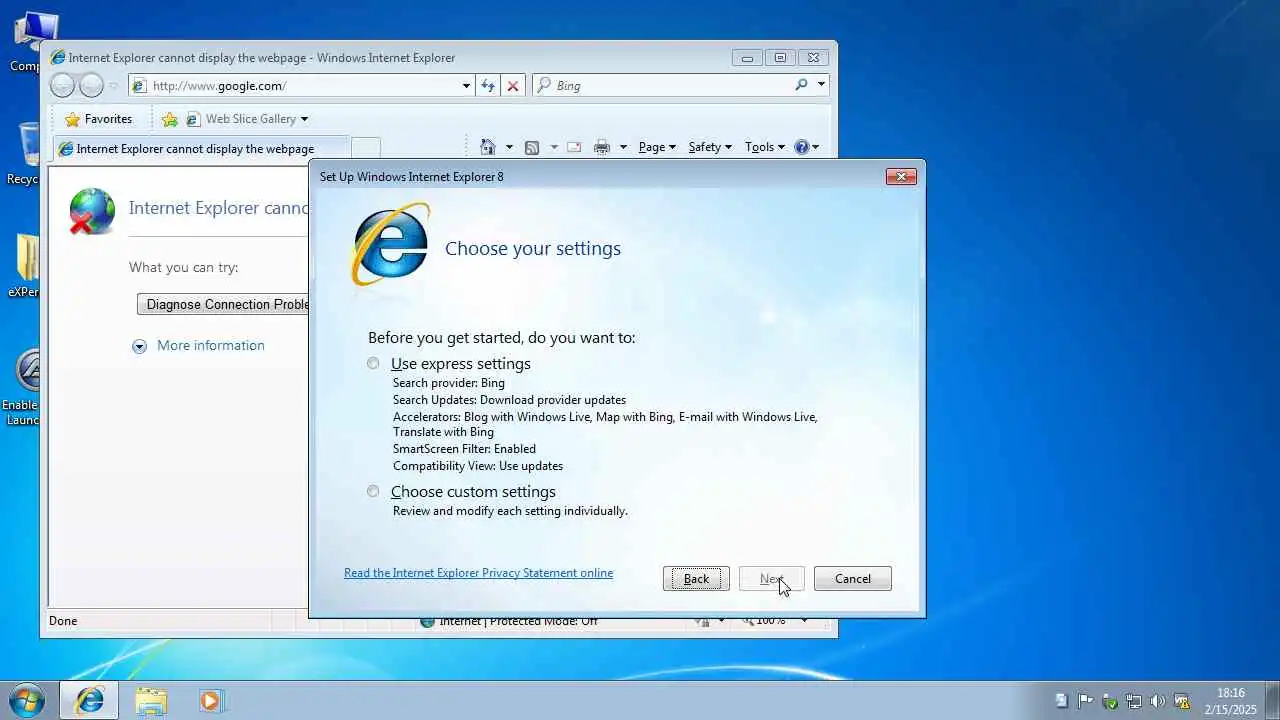Click the Back button in setup dialog
1280x720 pixels.
point(696,579)
